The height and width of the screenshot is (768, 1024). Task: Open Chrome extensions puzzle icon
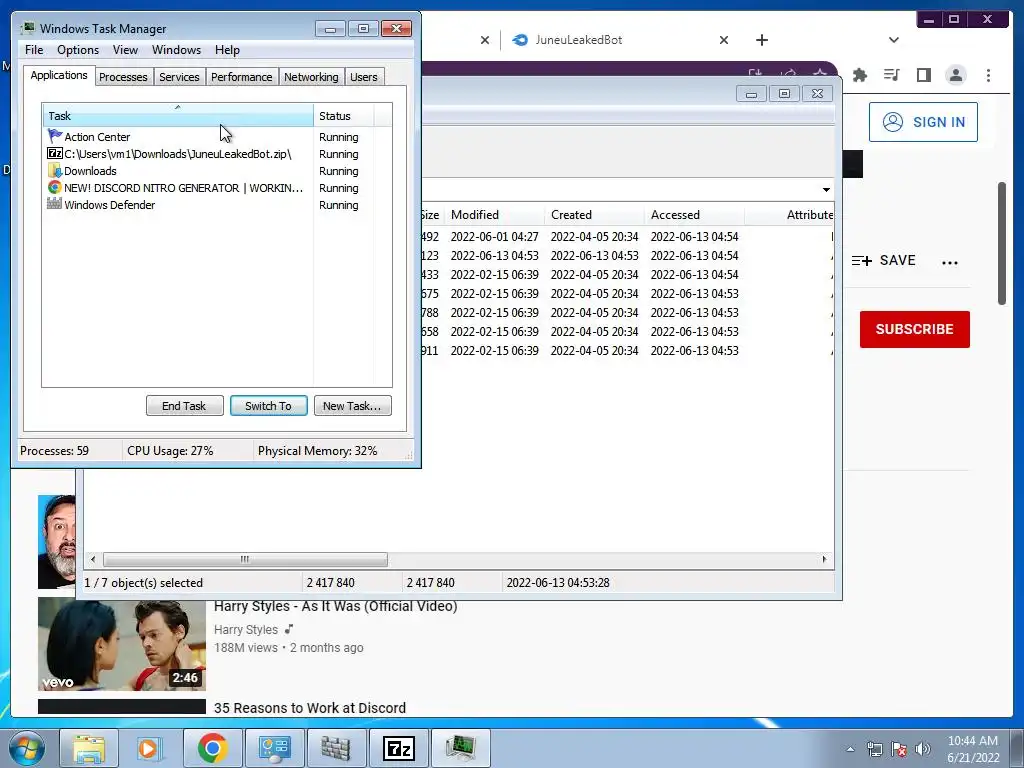[x=859, y=75]
